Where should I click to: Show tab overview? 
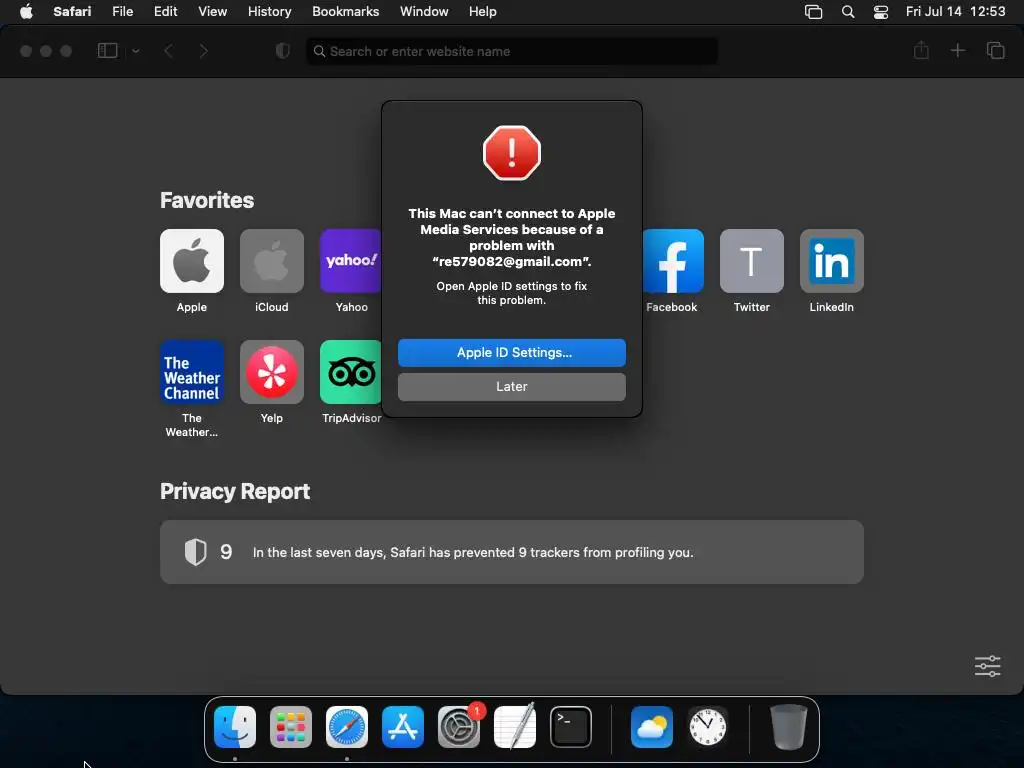995,50
